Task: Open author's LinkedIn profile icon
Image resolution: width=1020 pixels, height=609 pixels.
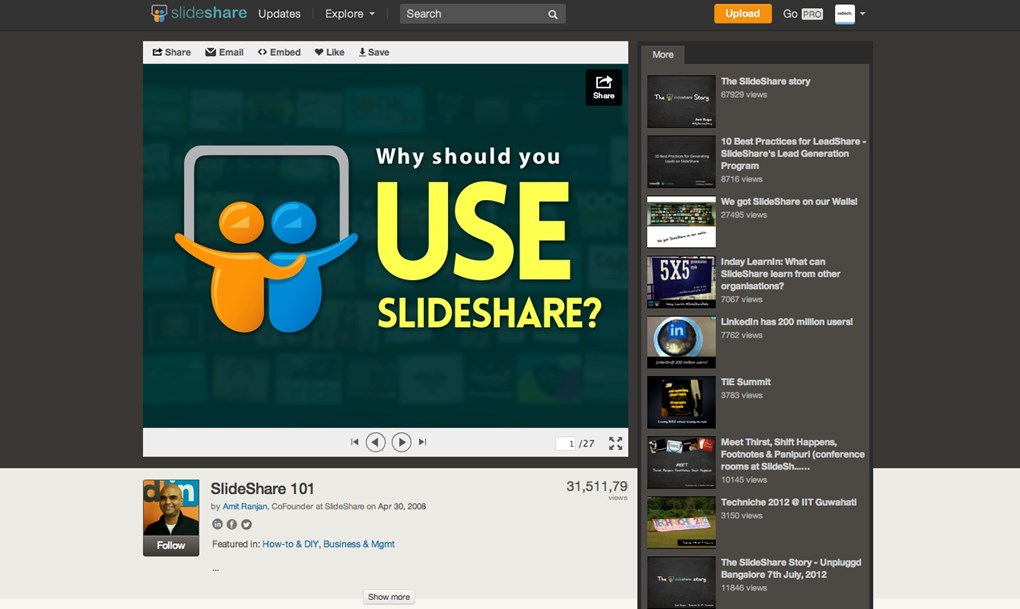Action: tap(218, 524)
